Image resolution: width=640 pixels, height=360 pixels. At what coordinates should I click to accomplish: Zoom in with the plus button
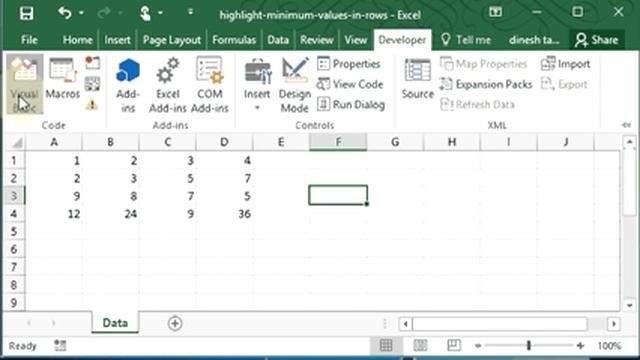coord(580,346)
